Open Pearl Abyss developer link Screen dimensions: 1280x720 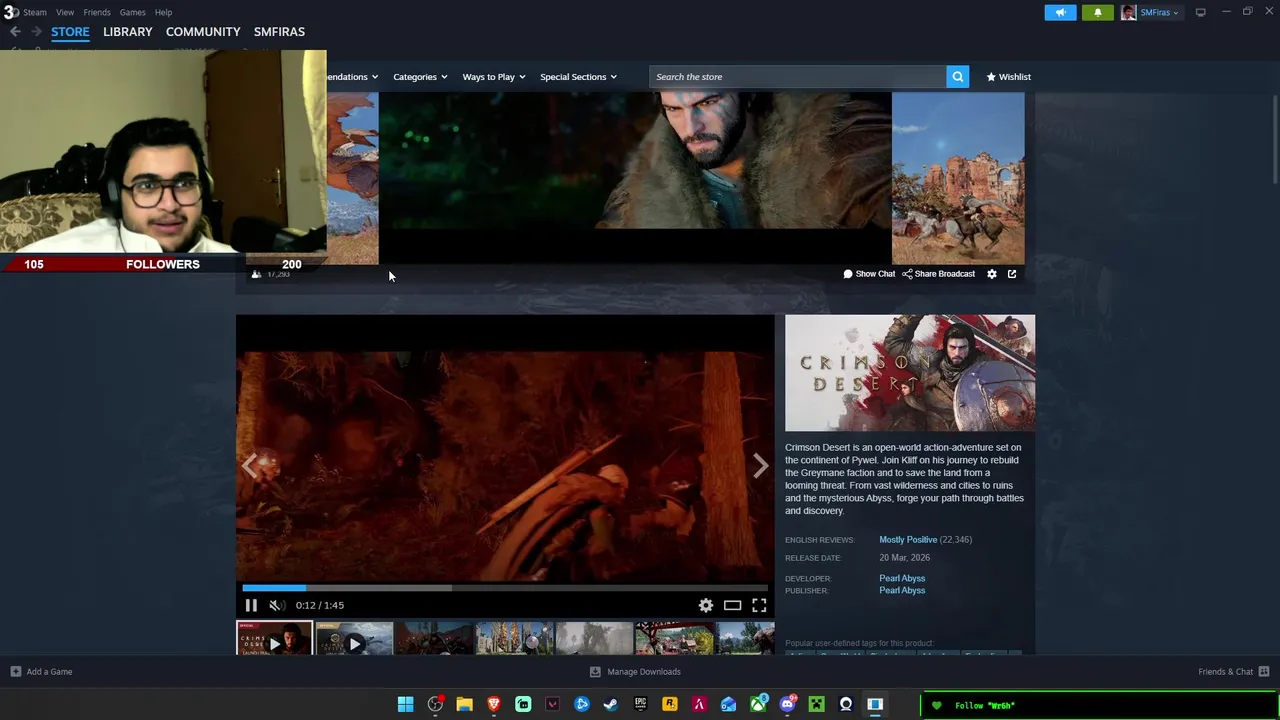click(x=902, y=578)
